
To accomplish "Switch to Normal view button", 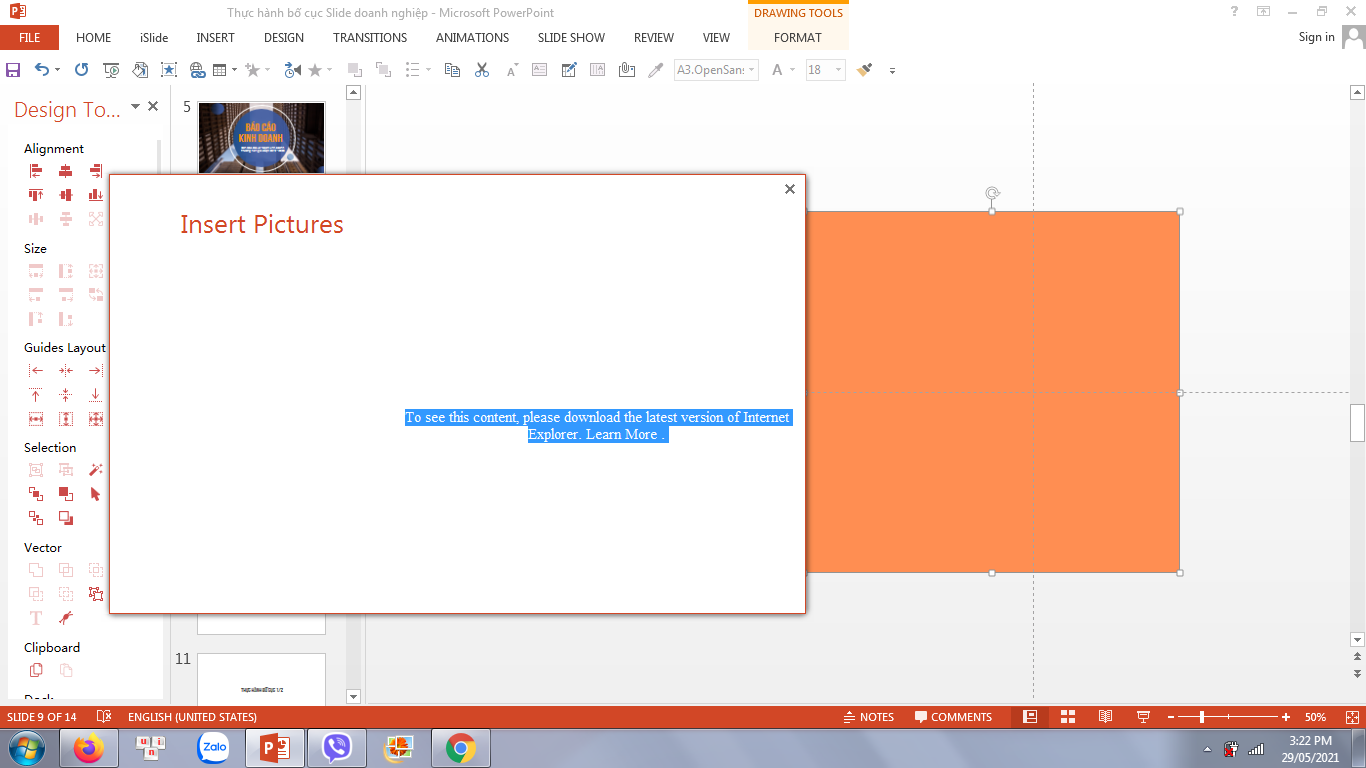I will [1030, 717].
